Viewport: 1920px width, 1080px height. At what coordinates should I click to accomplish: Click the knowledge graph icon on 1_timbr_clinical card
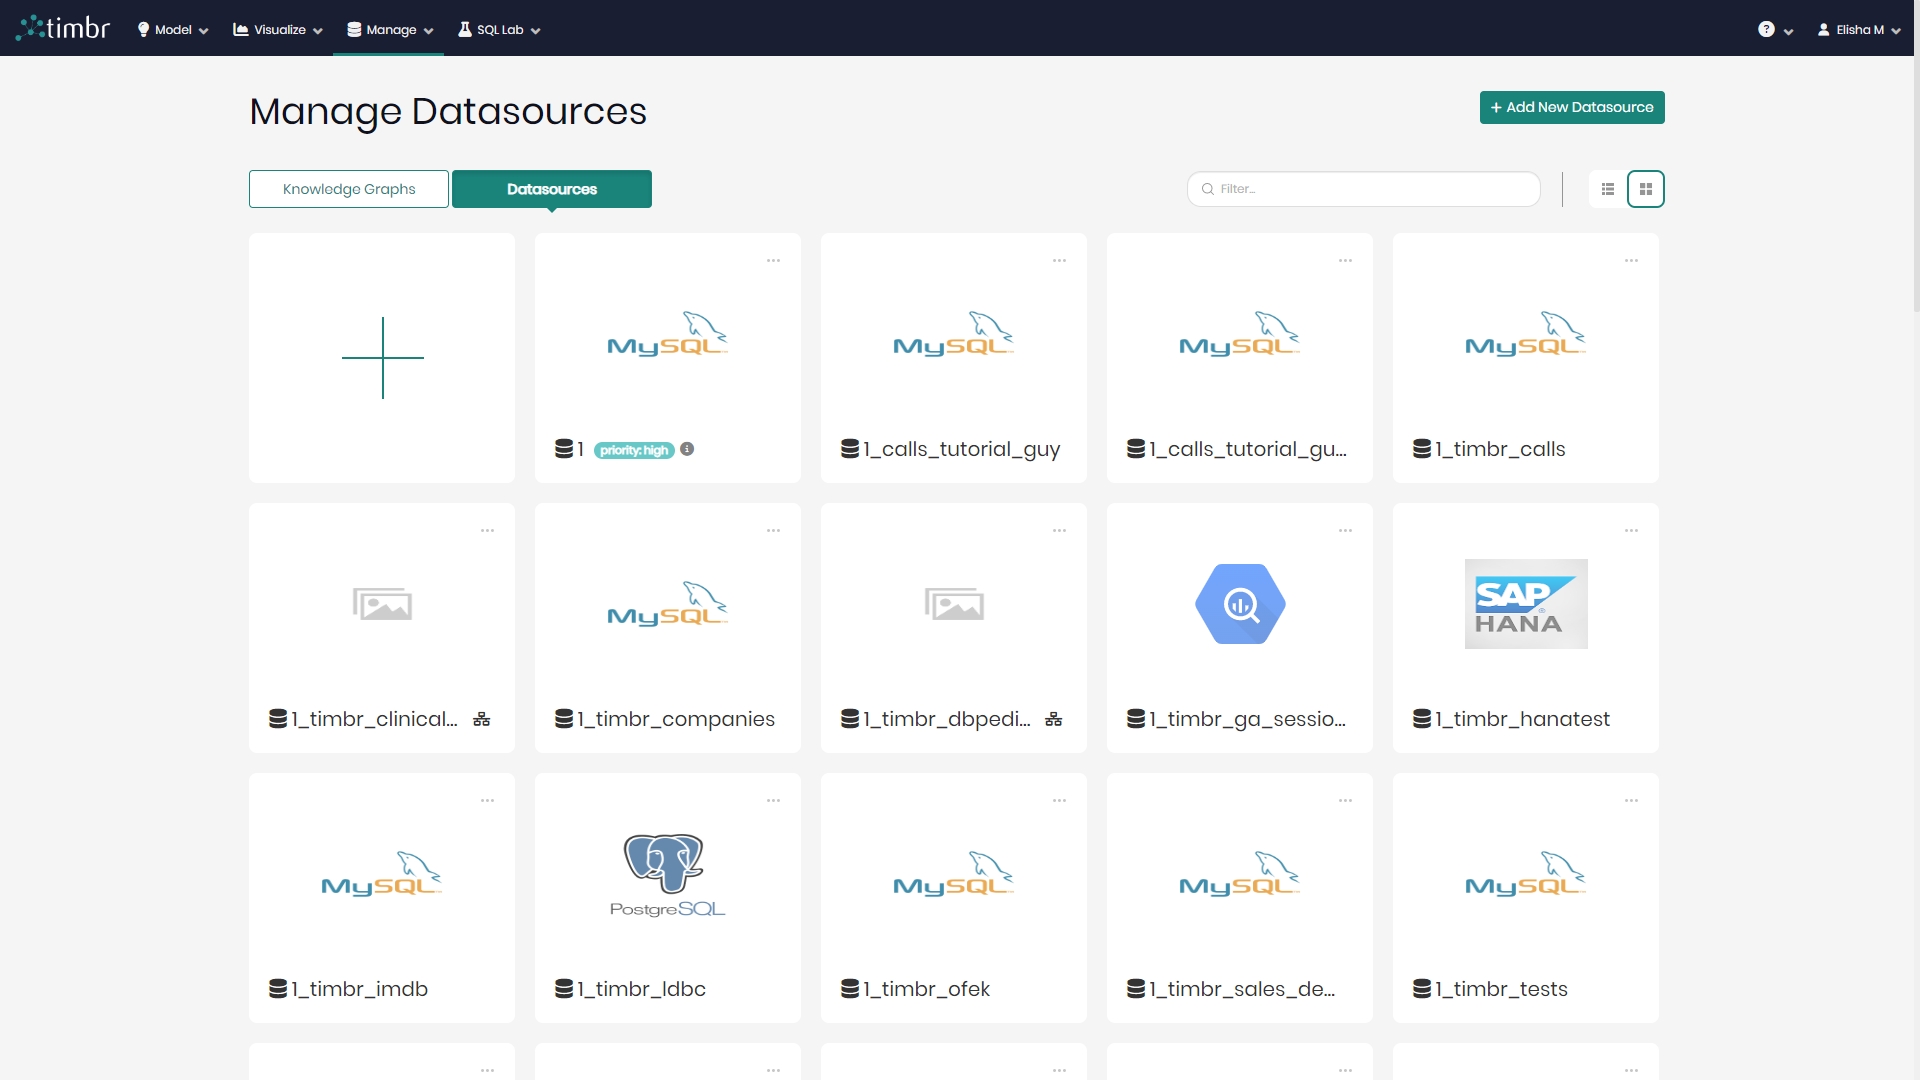[482, 718]
